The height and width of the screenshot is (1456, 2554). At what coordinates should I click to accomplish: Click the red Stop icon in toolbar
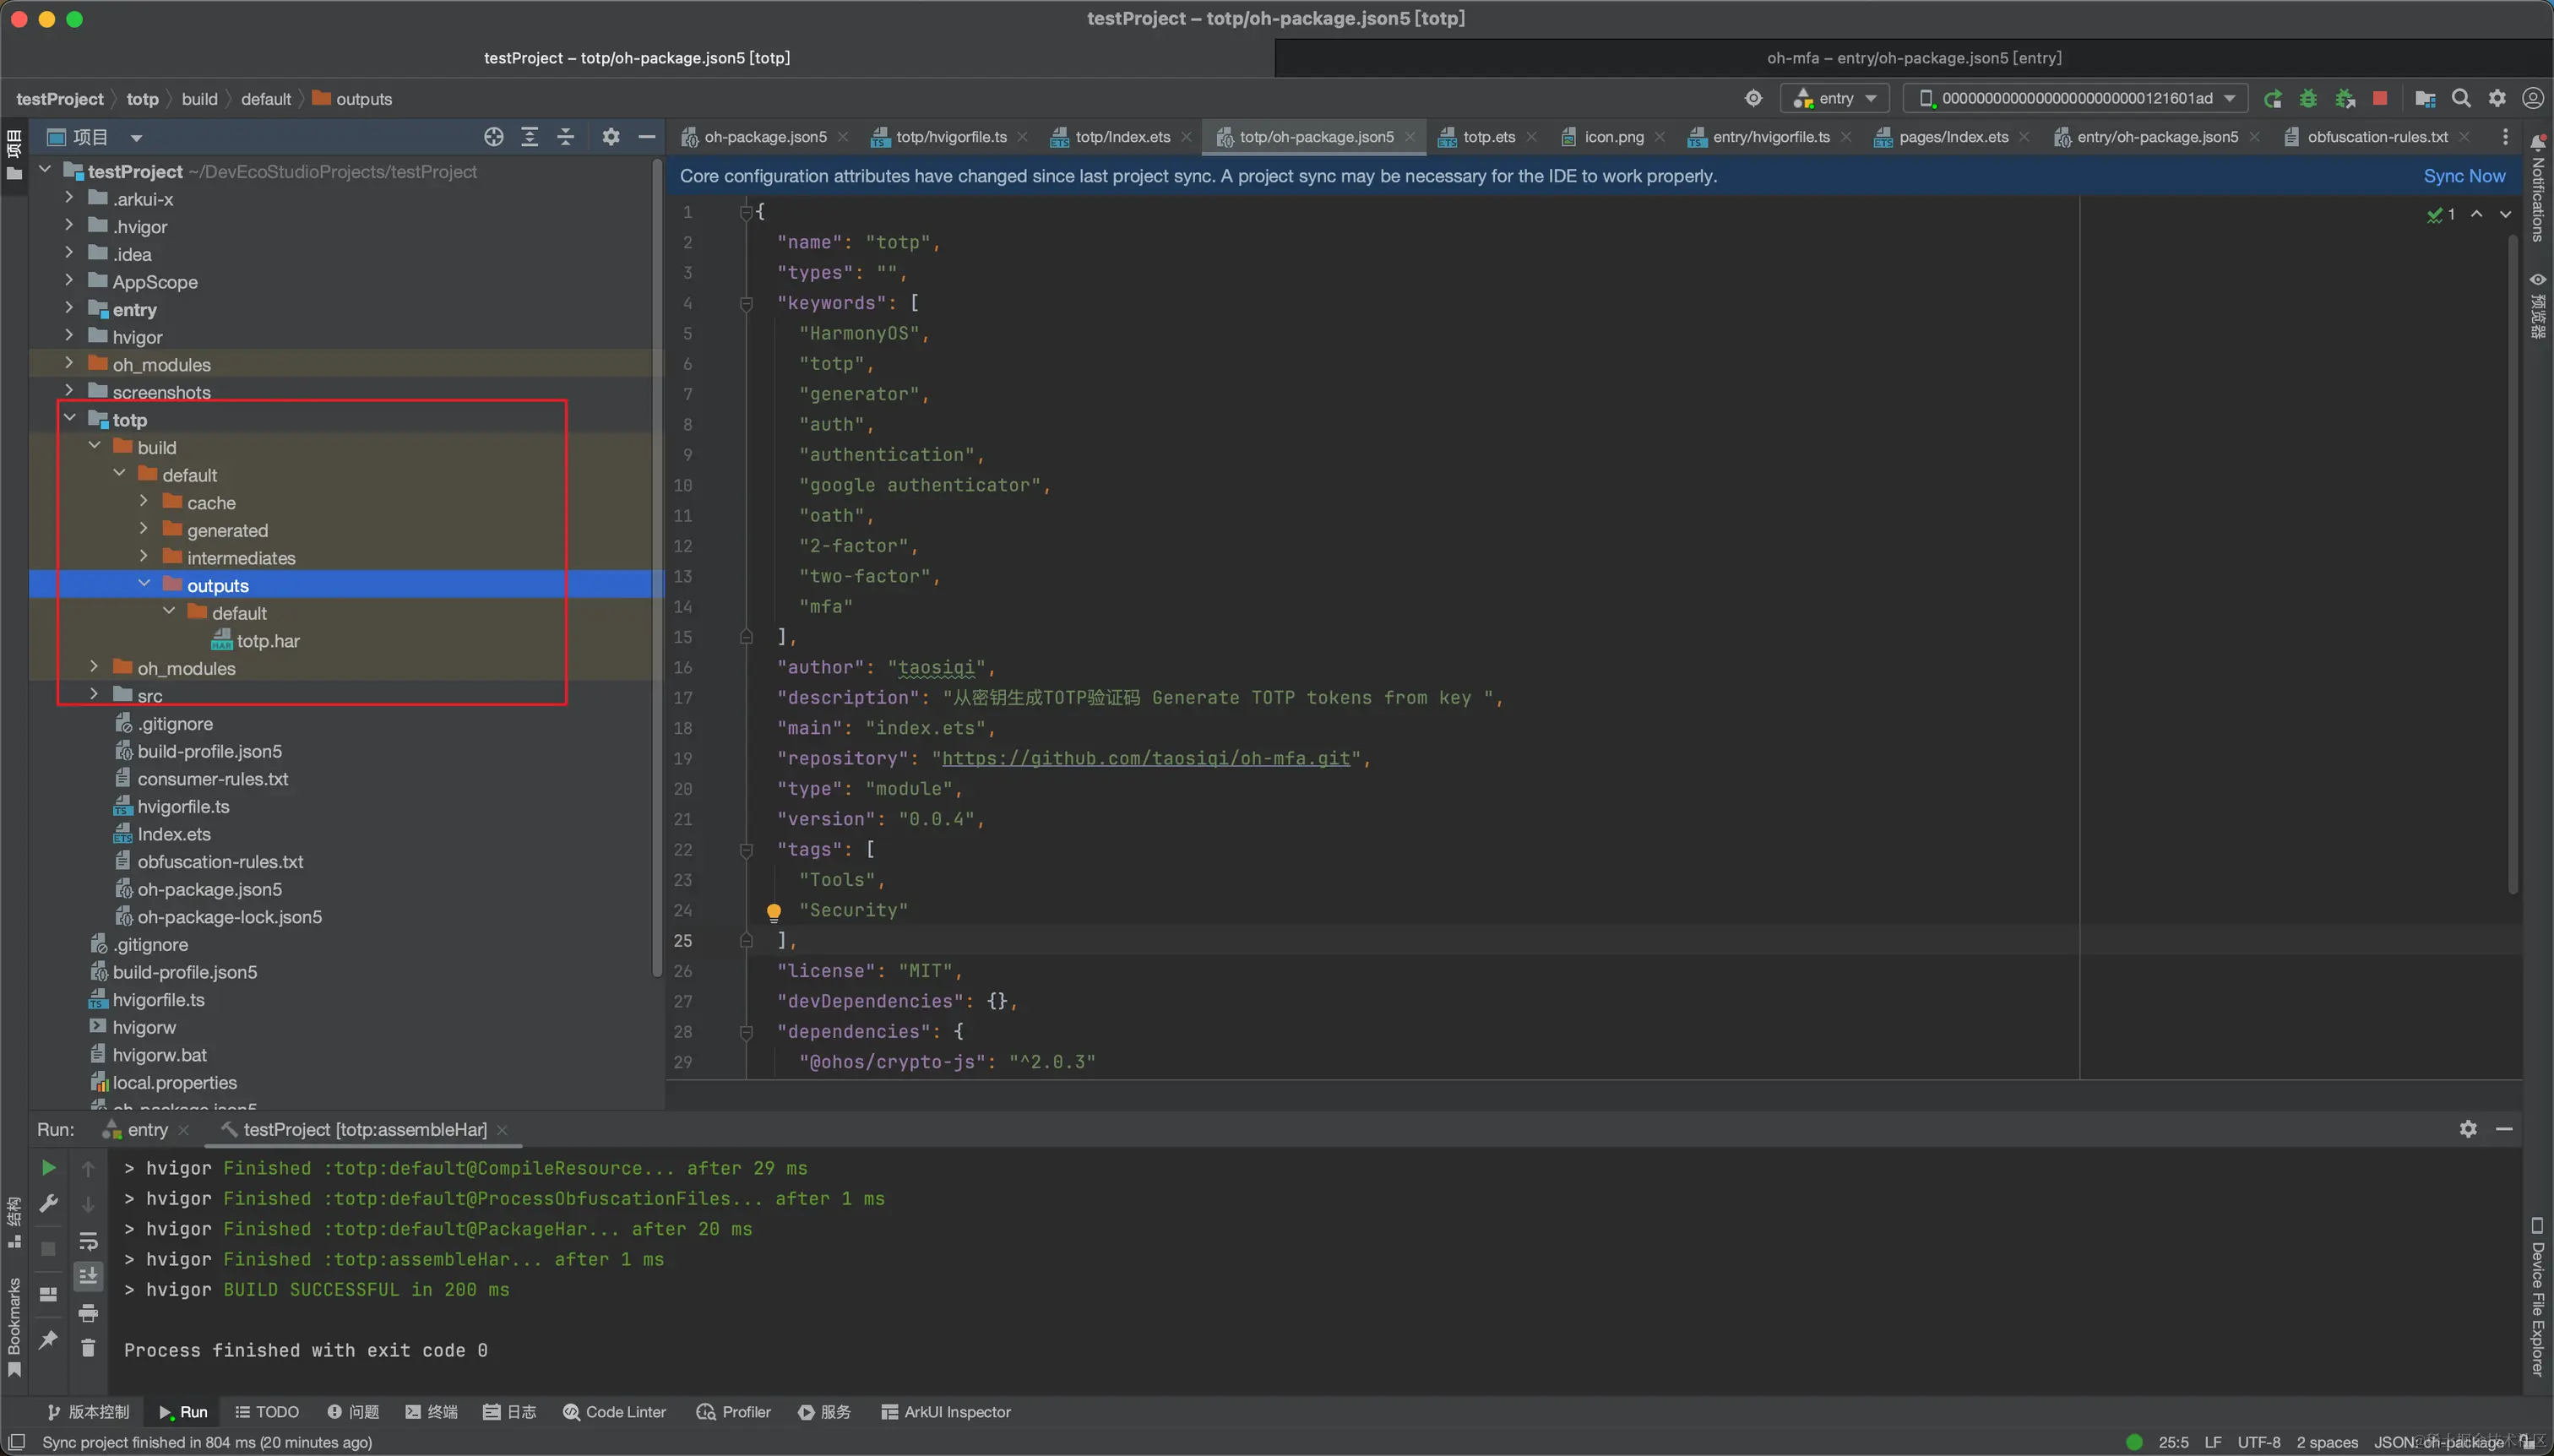coord(2380,98)
